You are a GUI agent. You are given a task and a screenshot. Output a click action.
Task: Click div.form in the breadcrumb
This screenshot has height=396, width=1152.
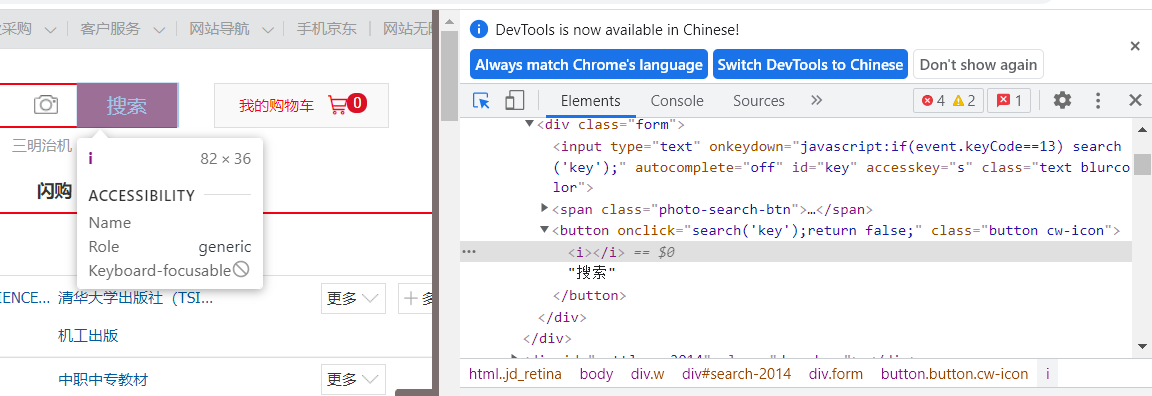tap(836, 374)
